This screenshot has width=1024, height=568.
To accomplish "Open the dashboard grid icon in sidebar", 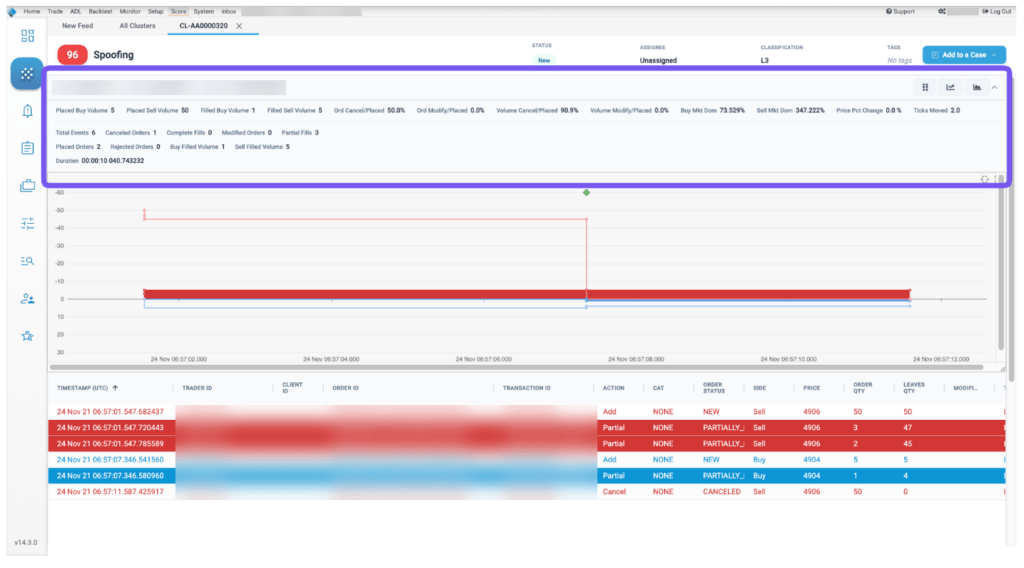I will pos(27,36).
